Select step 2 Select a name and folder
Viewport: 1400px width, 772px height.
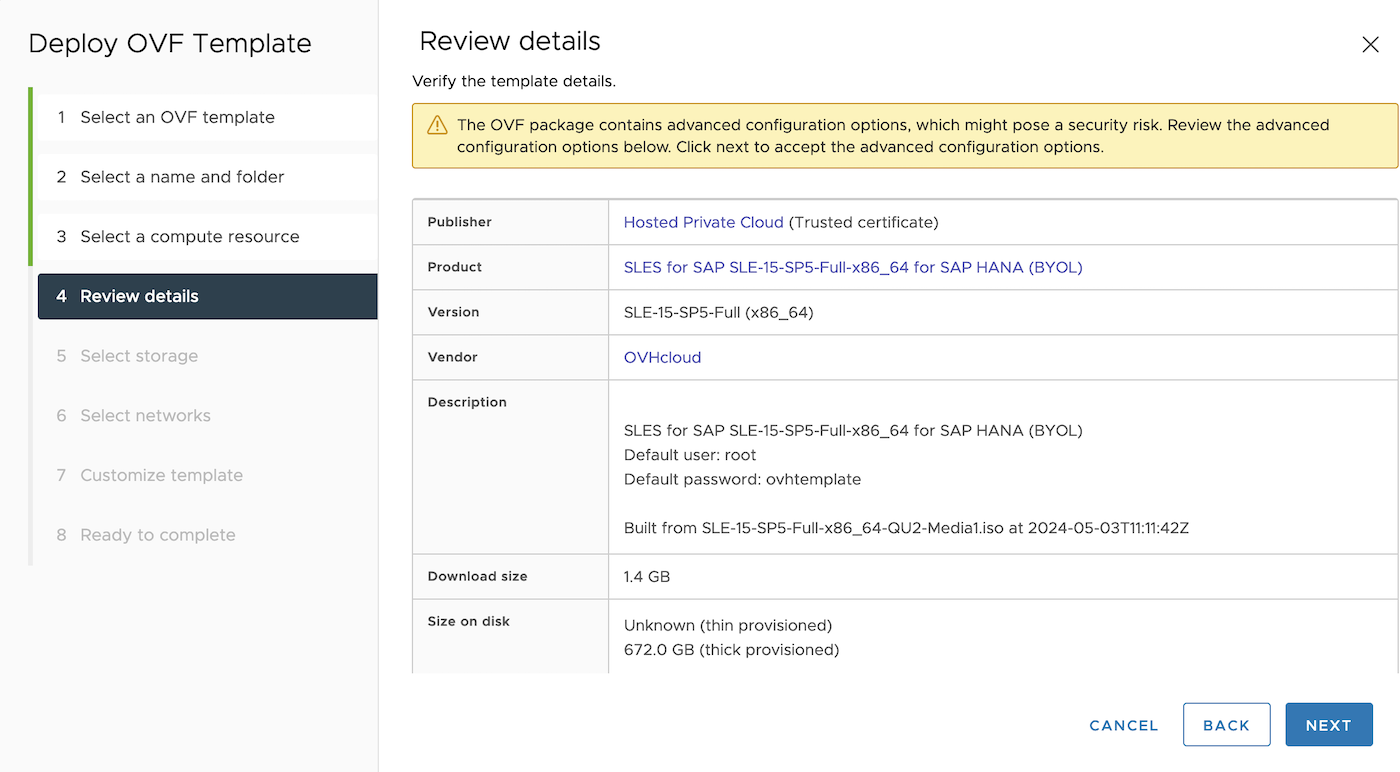tap(184, 176)
